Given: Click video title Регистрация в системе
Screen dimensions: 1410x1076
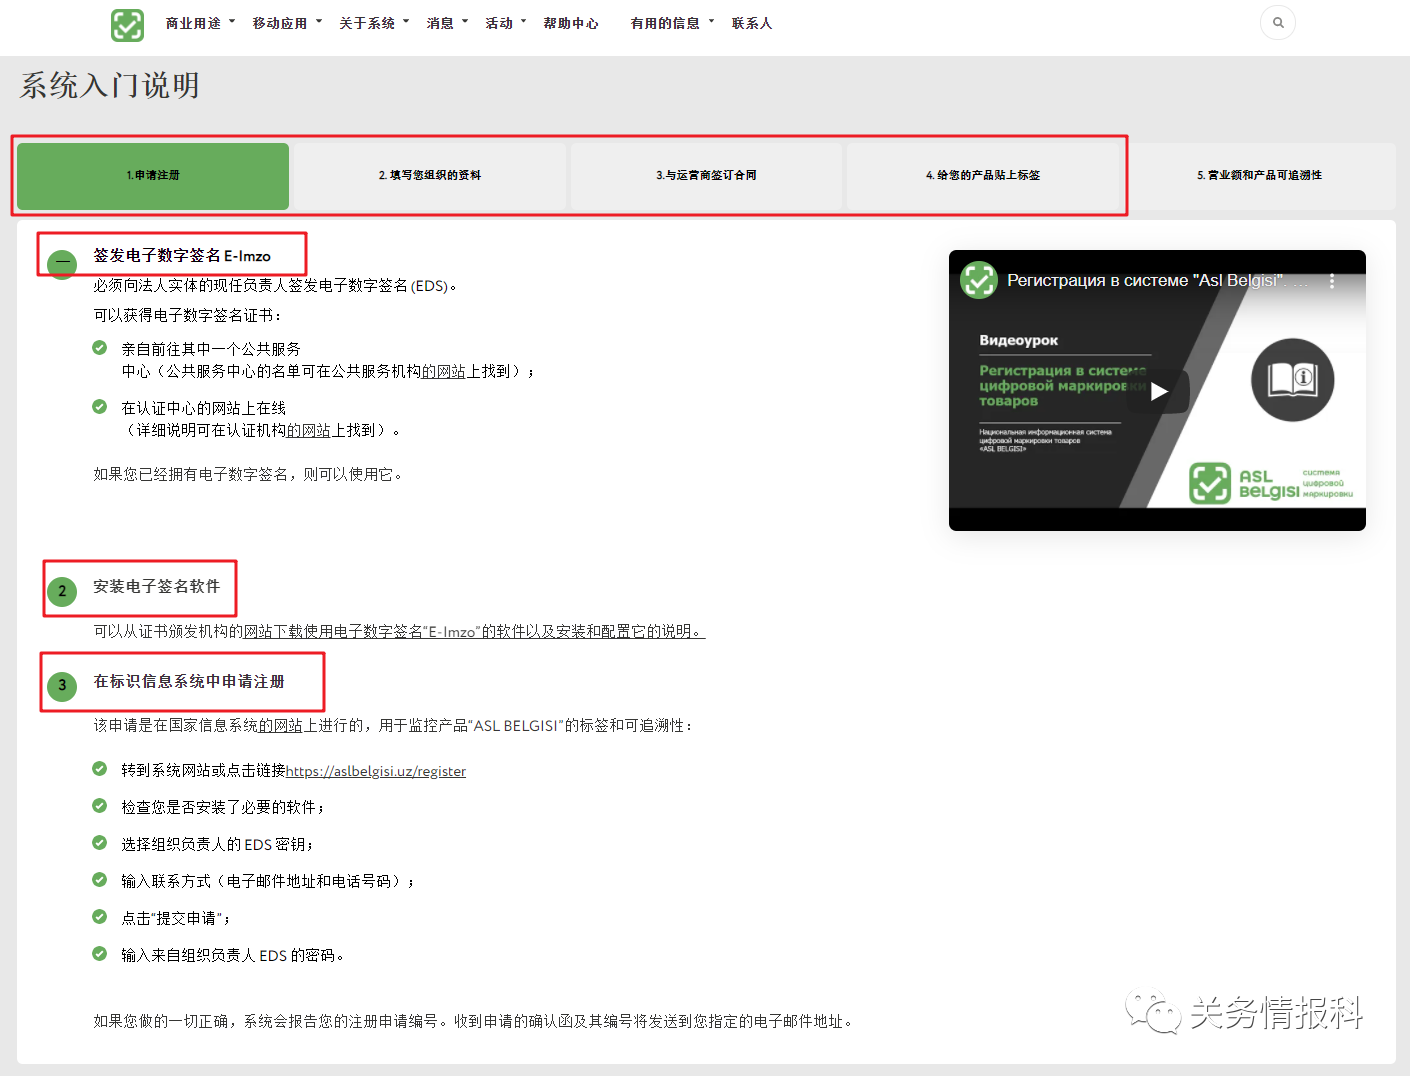Looking at the screenshot, I should point(1156,281).
